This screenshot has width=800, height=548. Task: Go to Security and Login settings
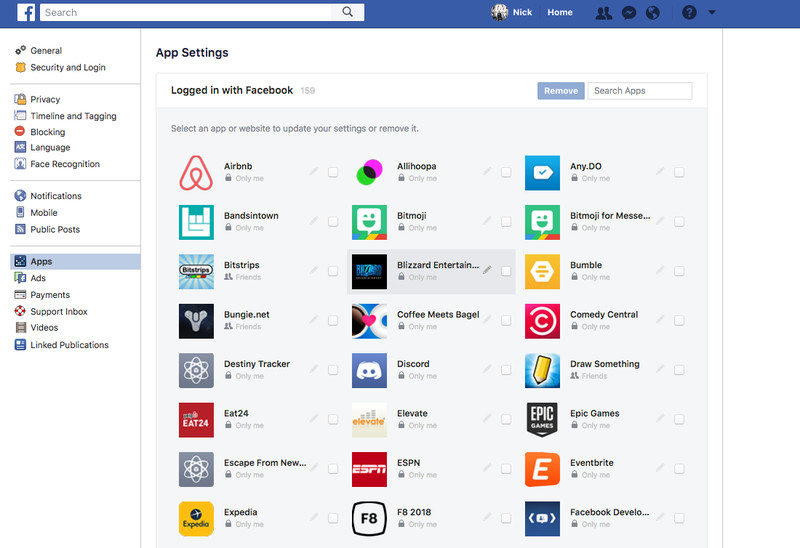pos(68,67)
